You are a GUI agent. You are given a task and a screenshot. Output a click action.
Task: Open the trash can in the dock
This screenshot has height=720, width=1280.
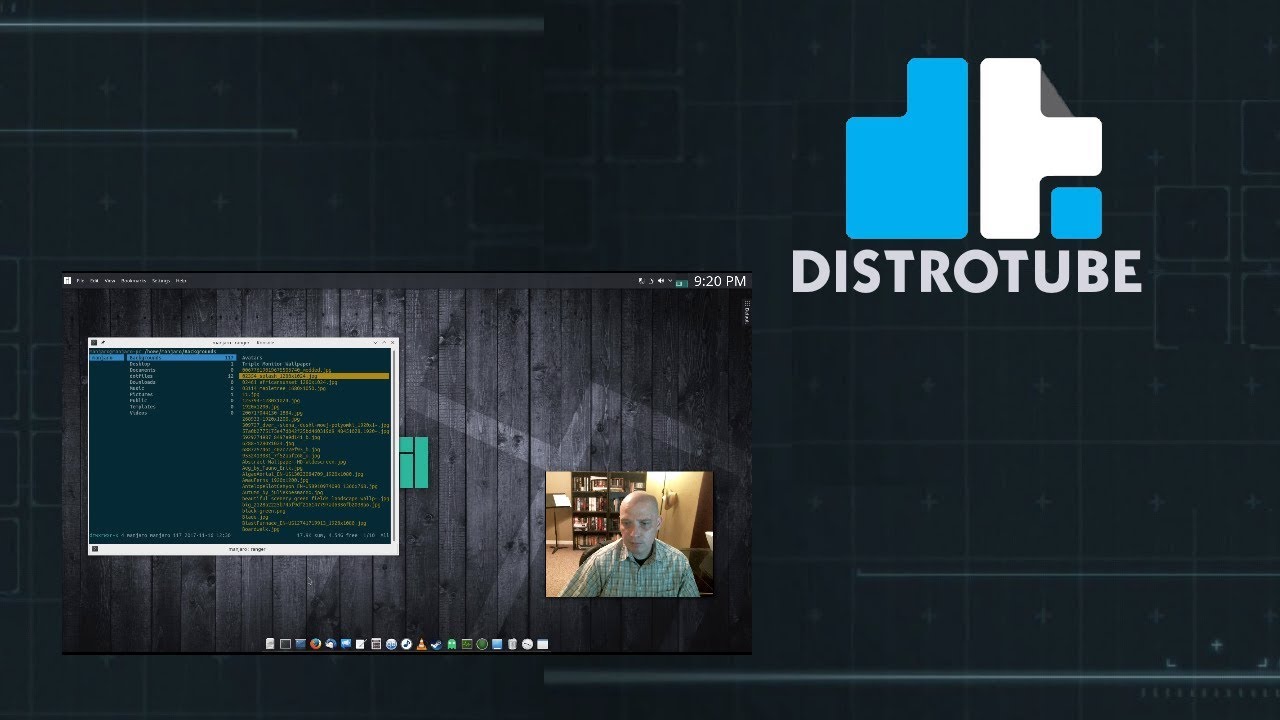point(512,644)
